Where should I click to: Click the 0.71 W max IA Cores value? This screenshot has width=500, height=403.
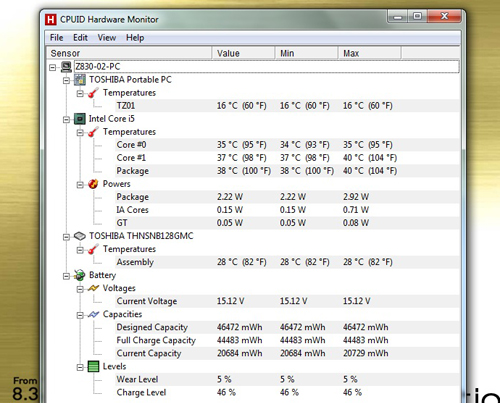[356, 210]
